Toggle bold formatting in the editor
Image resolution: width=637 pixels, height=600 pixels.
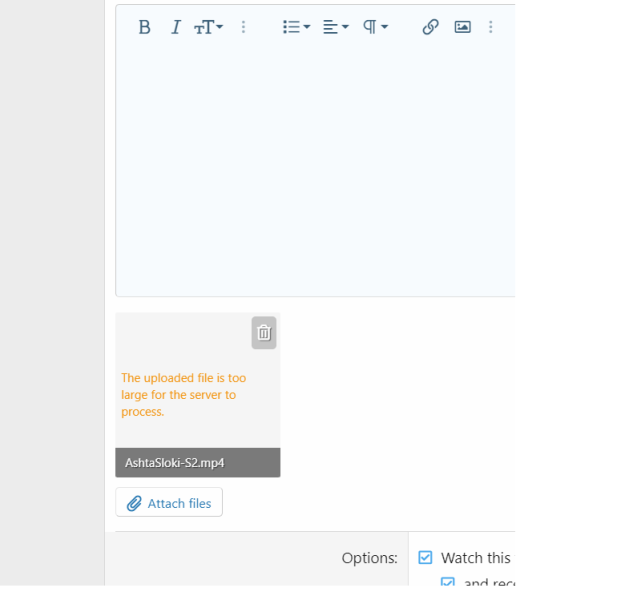144,27
